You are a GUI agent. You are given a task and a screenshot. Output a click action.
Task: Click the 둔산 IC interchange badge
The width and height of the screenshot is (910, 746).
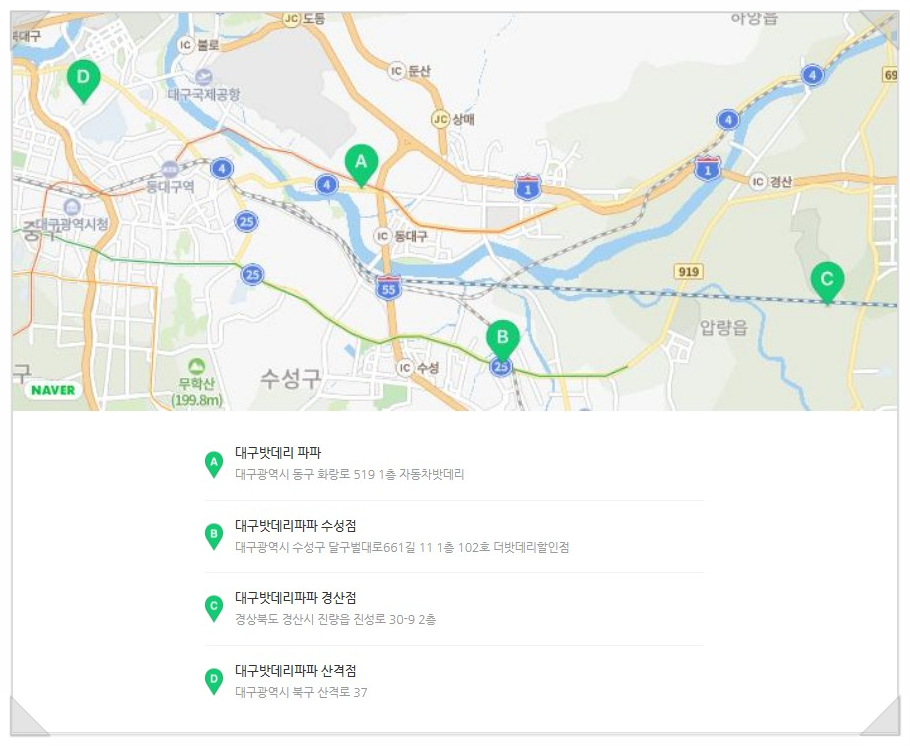point(396,71)
